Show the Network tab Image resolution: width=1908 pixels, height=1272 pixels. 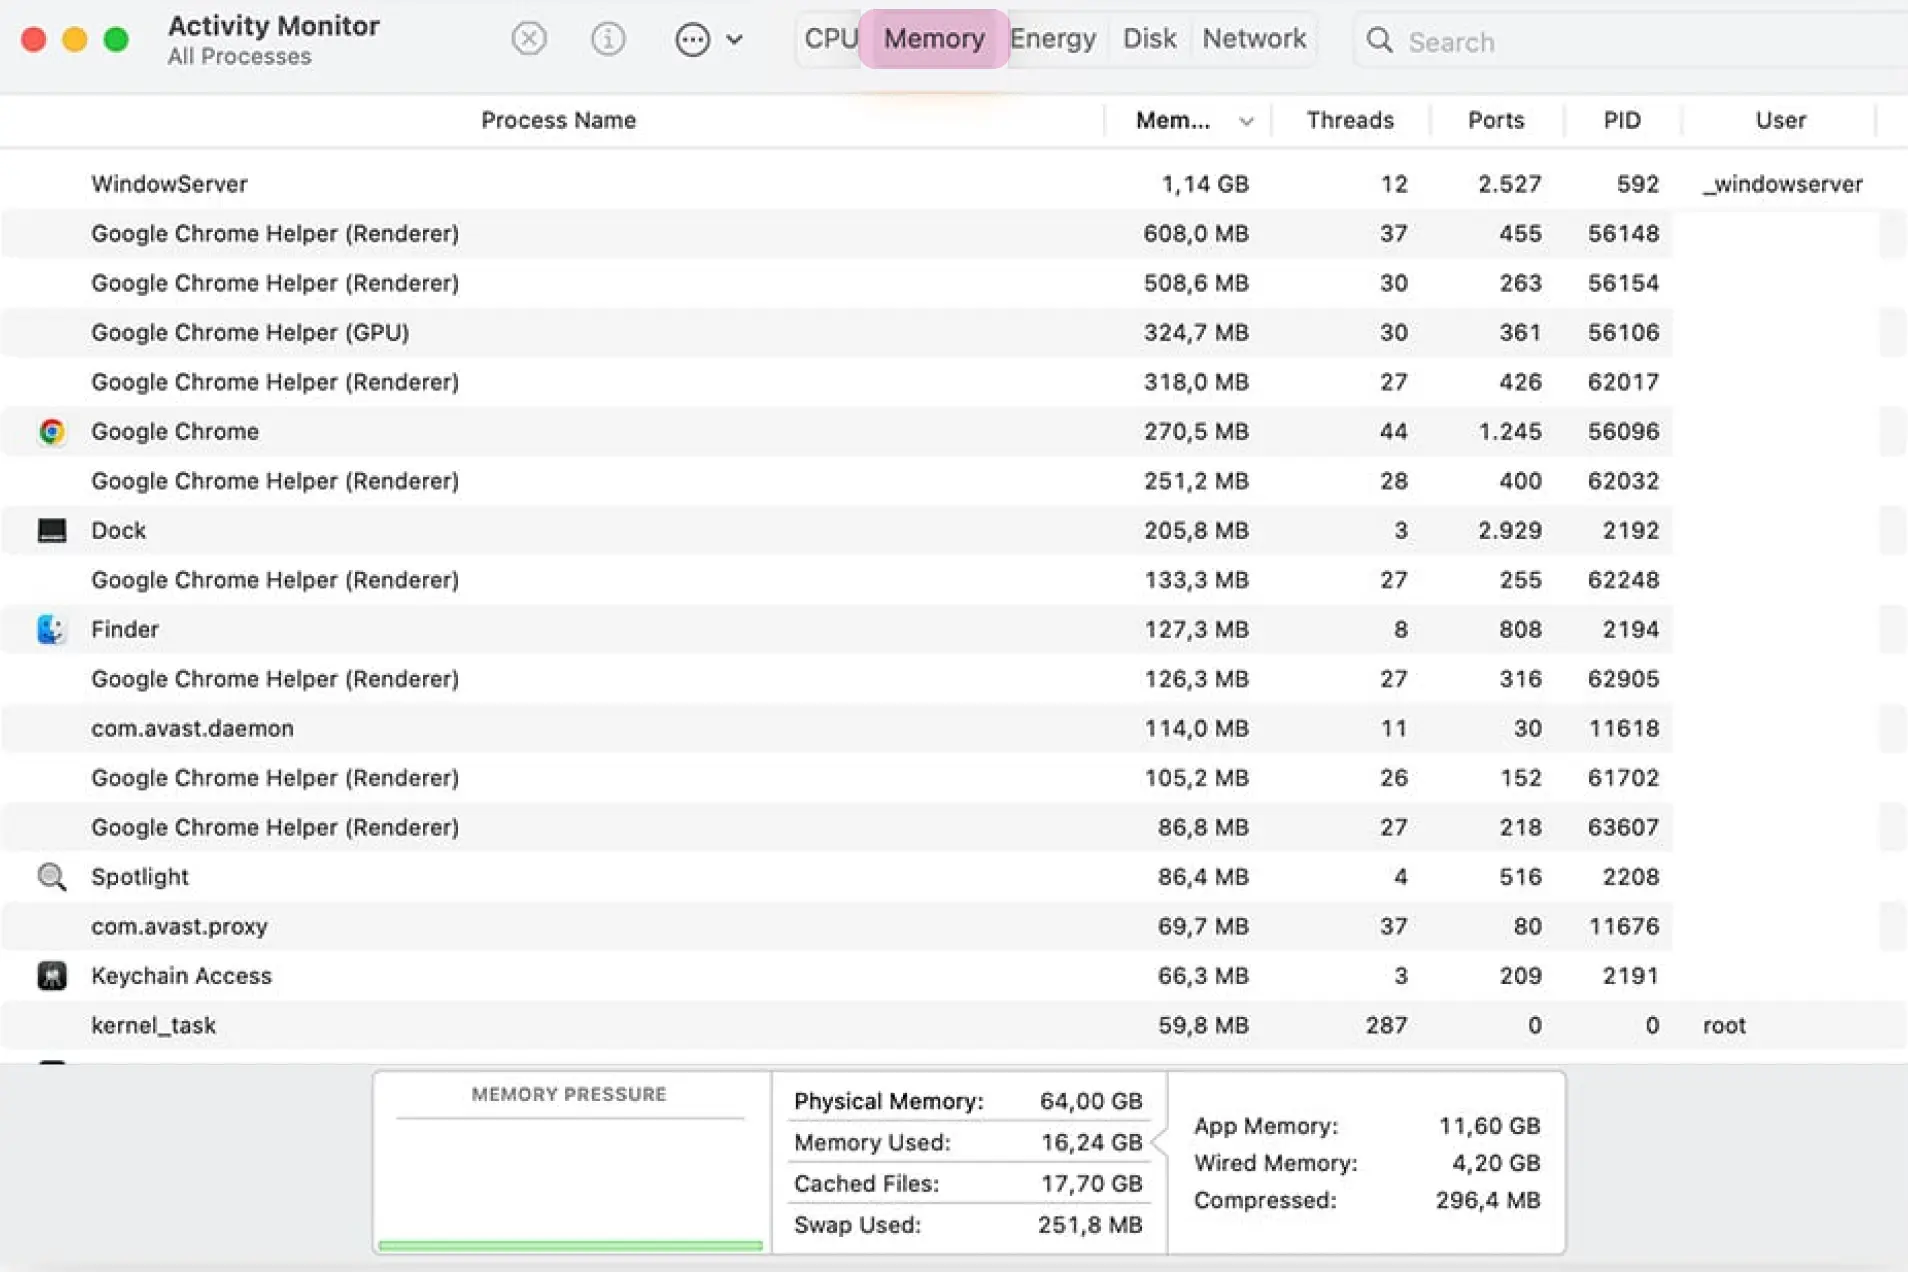tap(1254, 39)
